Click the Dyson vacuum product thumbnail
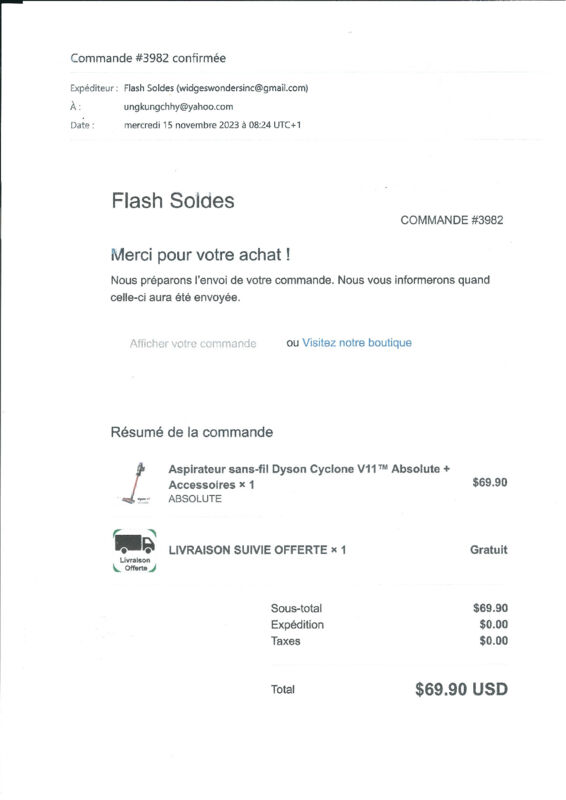The height and width of the screenshot is (800, 566). coord(136,483)
